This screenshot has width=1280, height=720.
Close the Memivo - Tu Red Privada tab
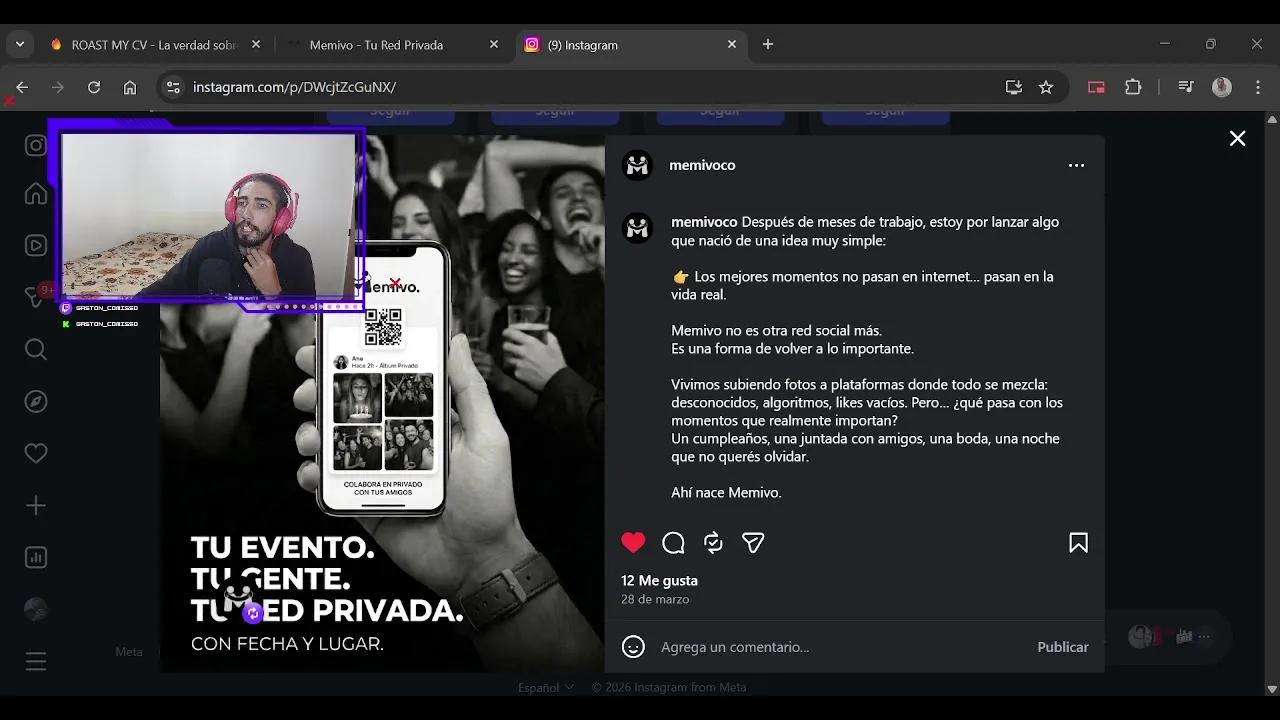point(494,44)
